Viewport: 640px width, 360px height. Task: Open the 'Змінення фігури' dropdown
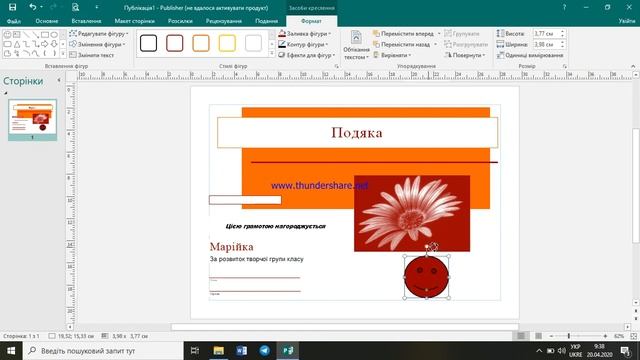[x=97, y=44]
